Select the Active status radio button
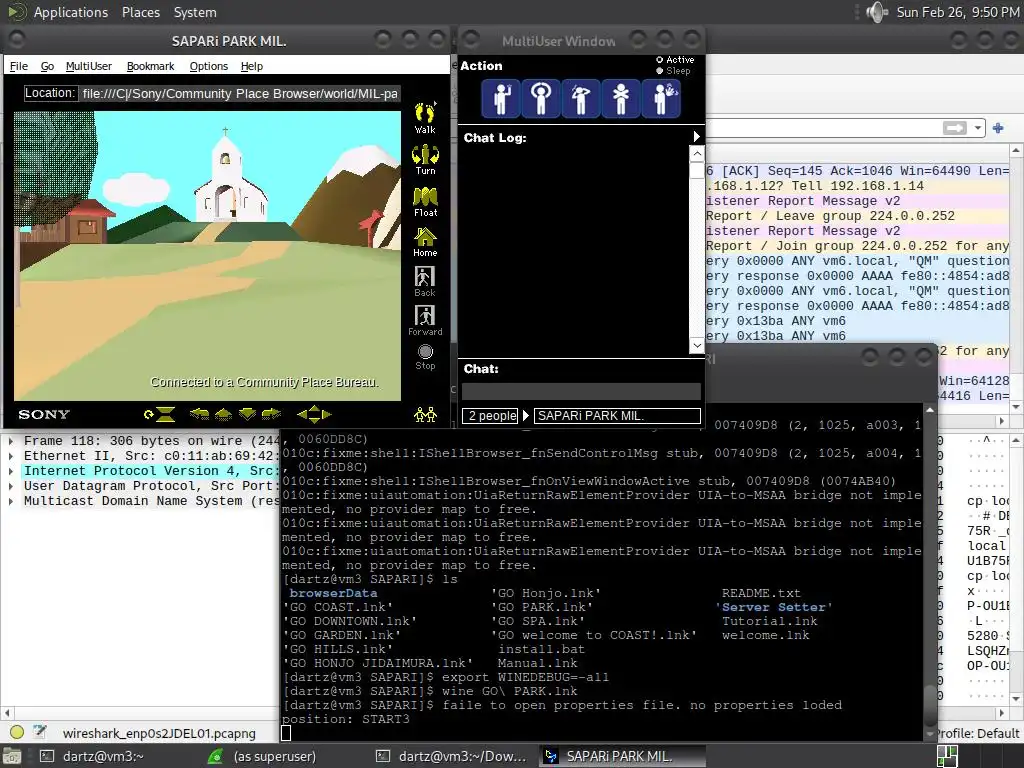This screenshot has height=768, width=1024. [659, 59]
